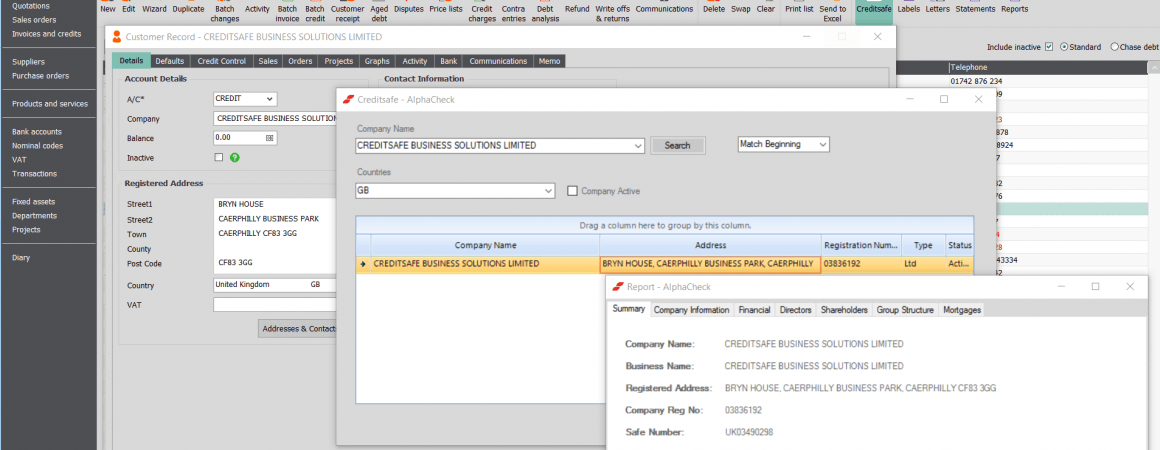This screenshot has height=450, width=1160.
Task: Open the Balance field calculator icon
Action: click(x=269, y=138)
